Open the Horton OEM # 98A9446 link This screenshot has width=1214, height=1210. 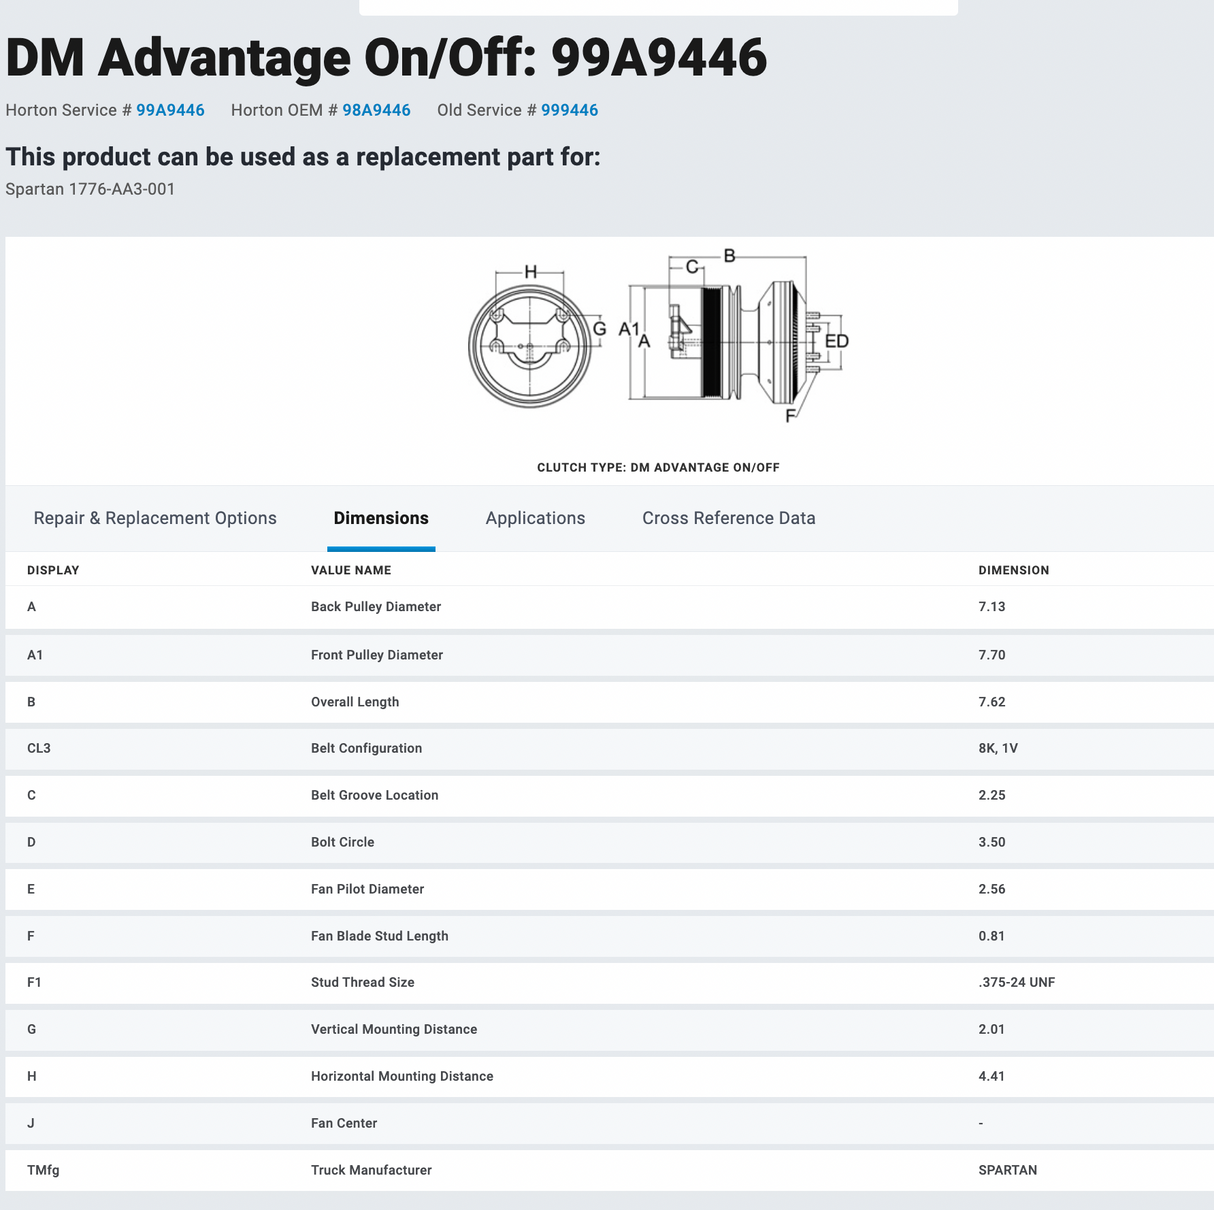point(376,110)
